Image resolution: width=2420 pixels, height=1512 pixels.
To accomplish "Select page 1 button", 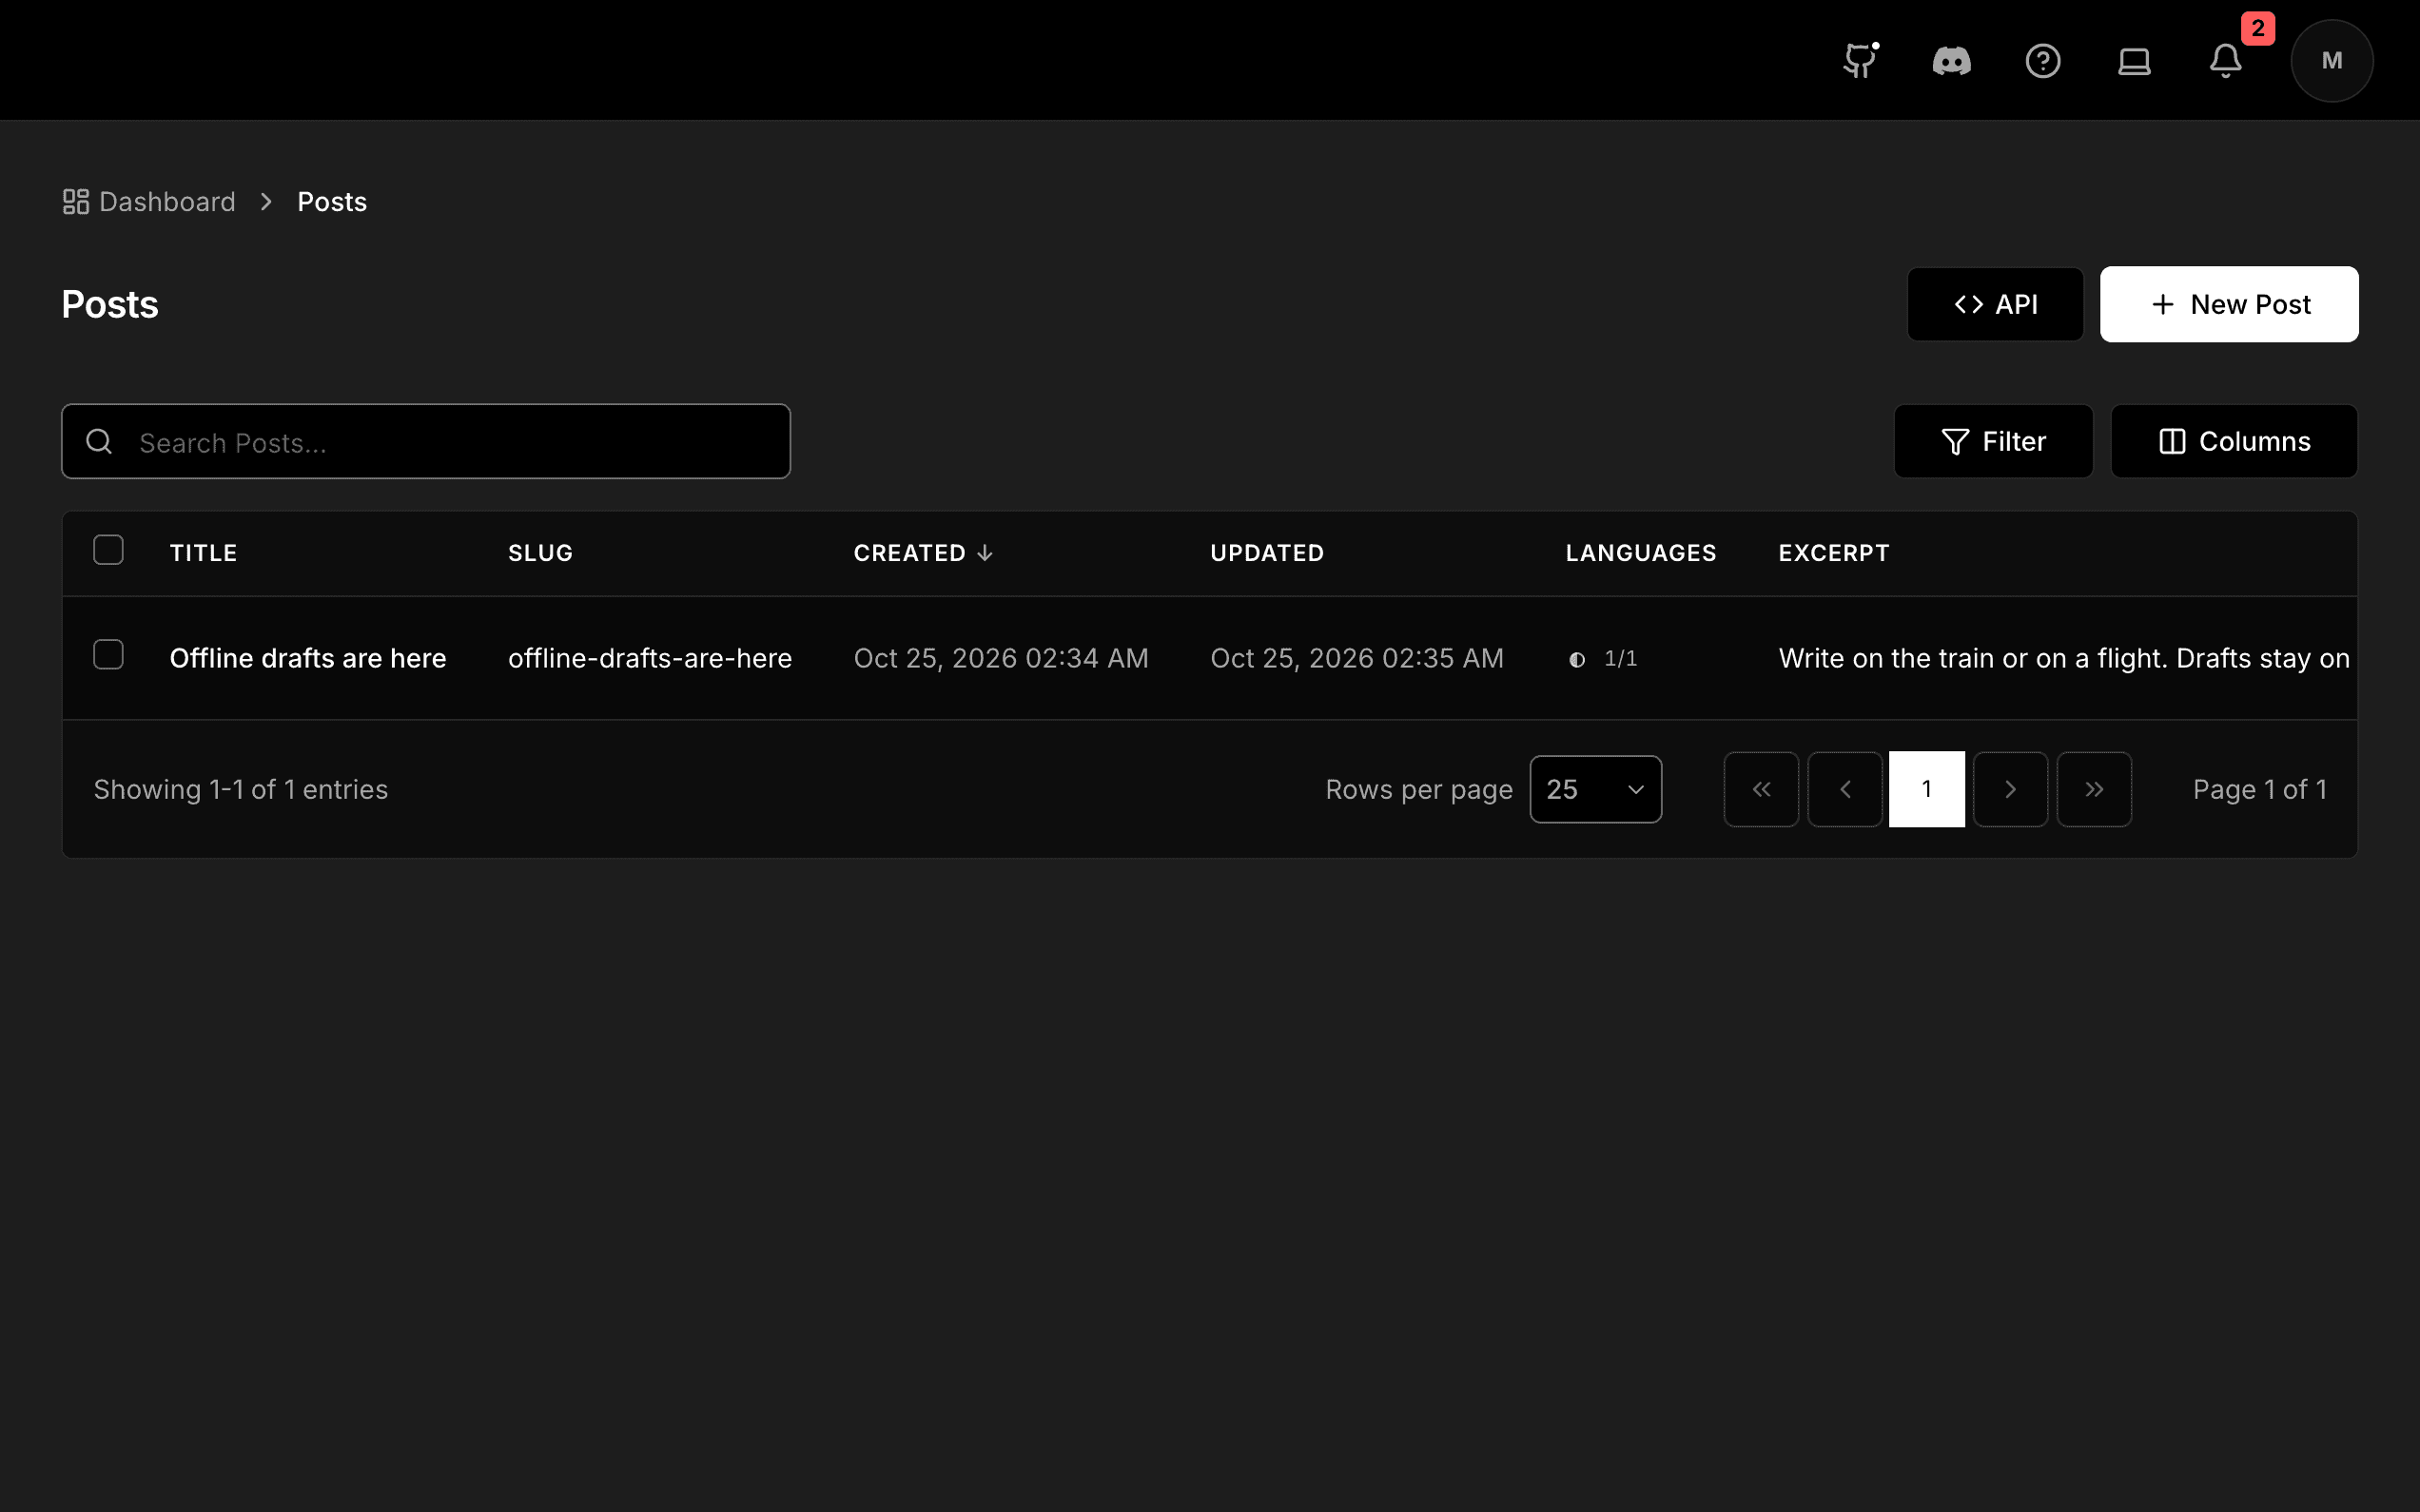I will 1927,789.
